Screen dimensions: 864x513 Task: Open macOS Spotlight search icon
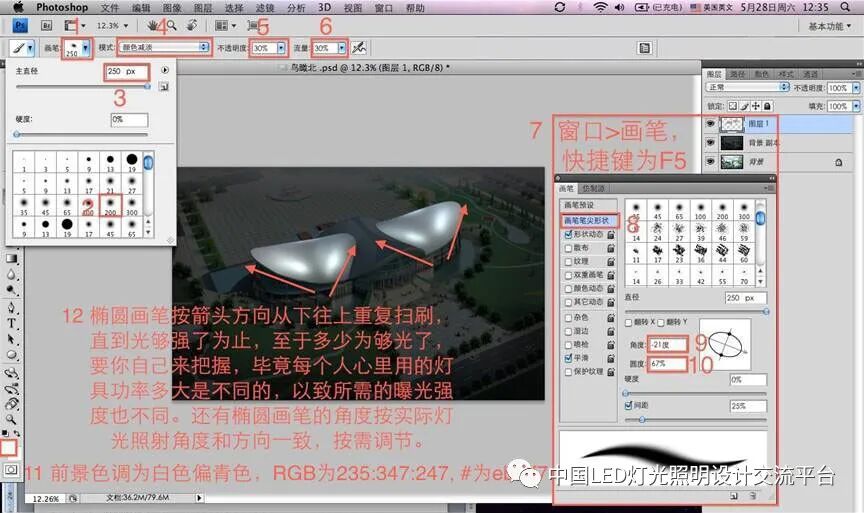coord(845,7)
